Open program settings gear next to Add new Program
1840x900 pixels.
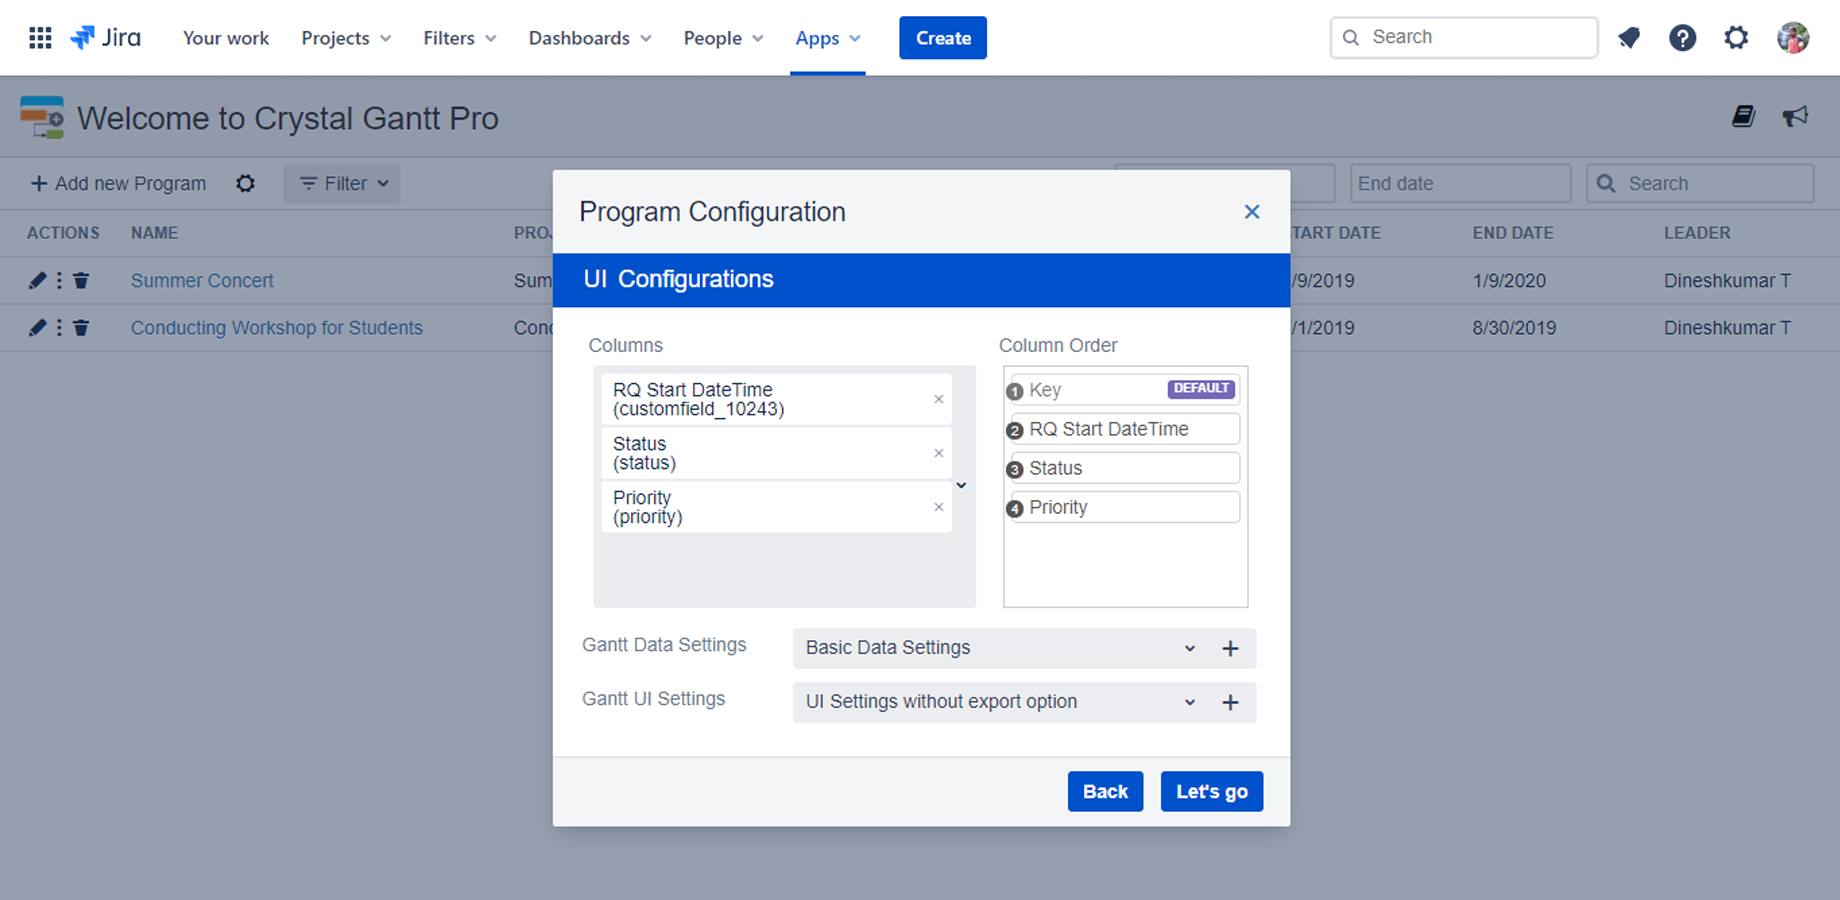point(245,184)
